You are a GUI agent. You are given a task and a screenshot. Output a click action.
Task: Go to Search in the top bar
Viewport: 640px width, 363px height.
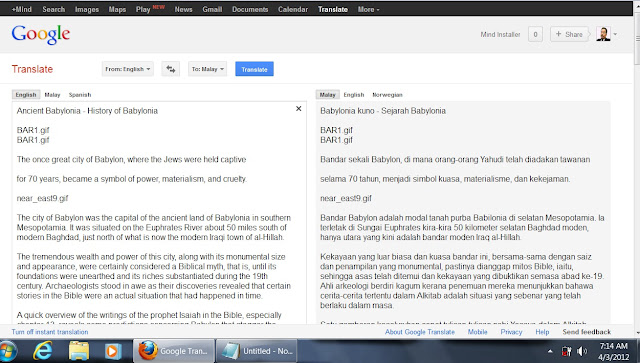53,9
